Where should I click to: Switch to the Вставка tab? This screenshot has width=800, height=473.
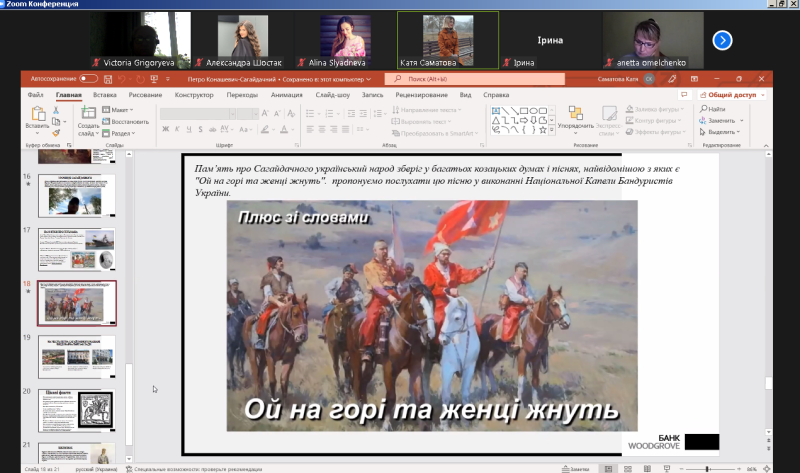coord(105,95)
